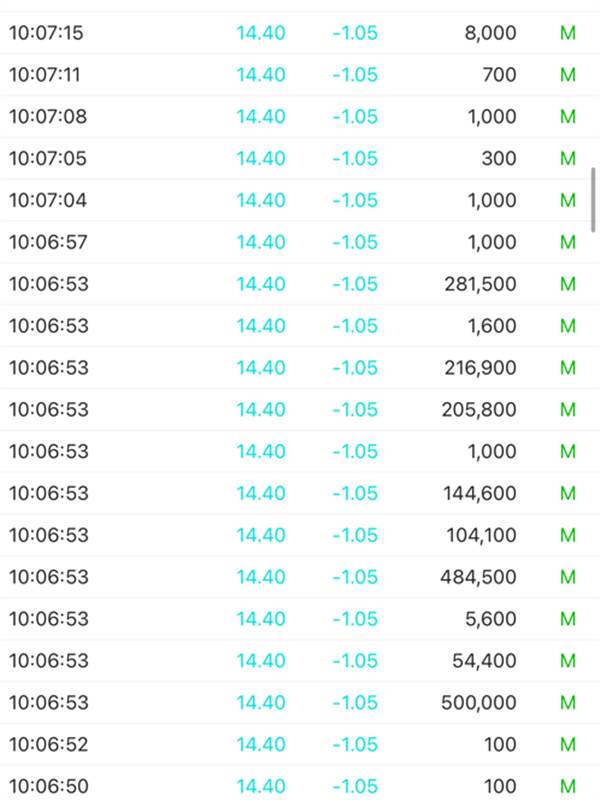Click the M marker in the 10:07:08 row
600x800 pixels.
coord(568,117)
